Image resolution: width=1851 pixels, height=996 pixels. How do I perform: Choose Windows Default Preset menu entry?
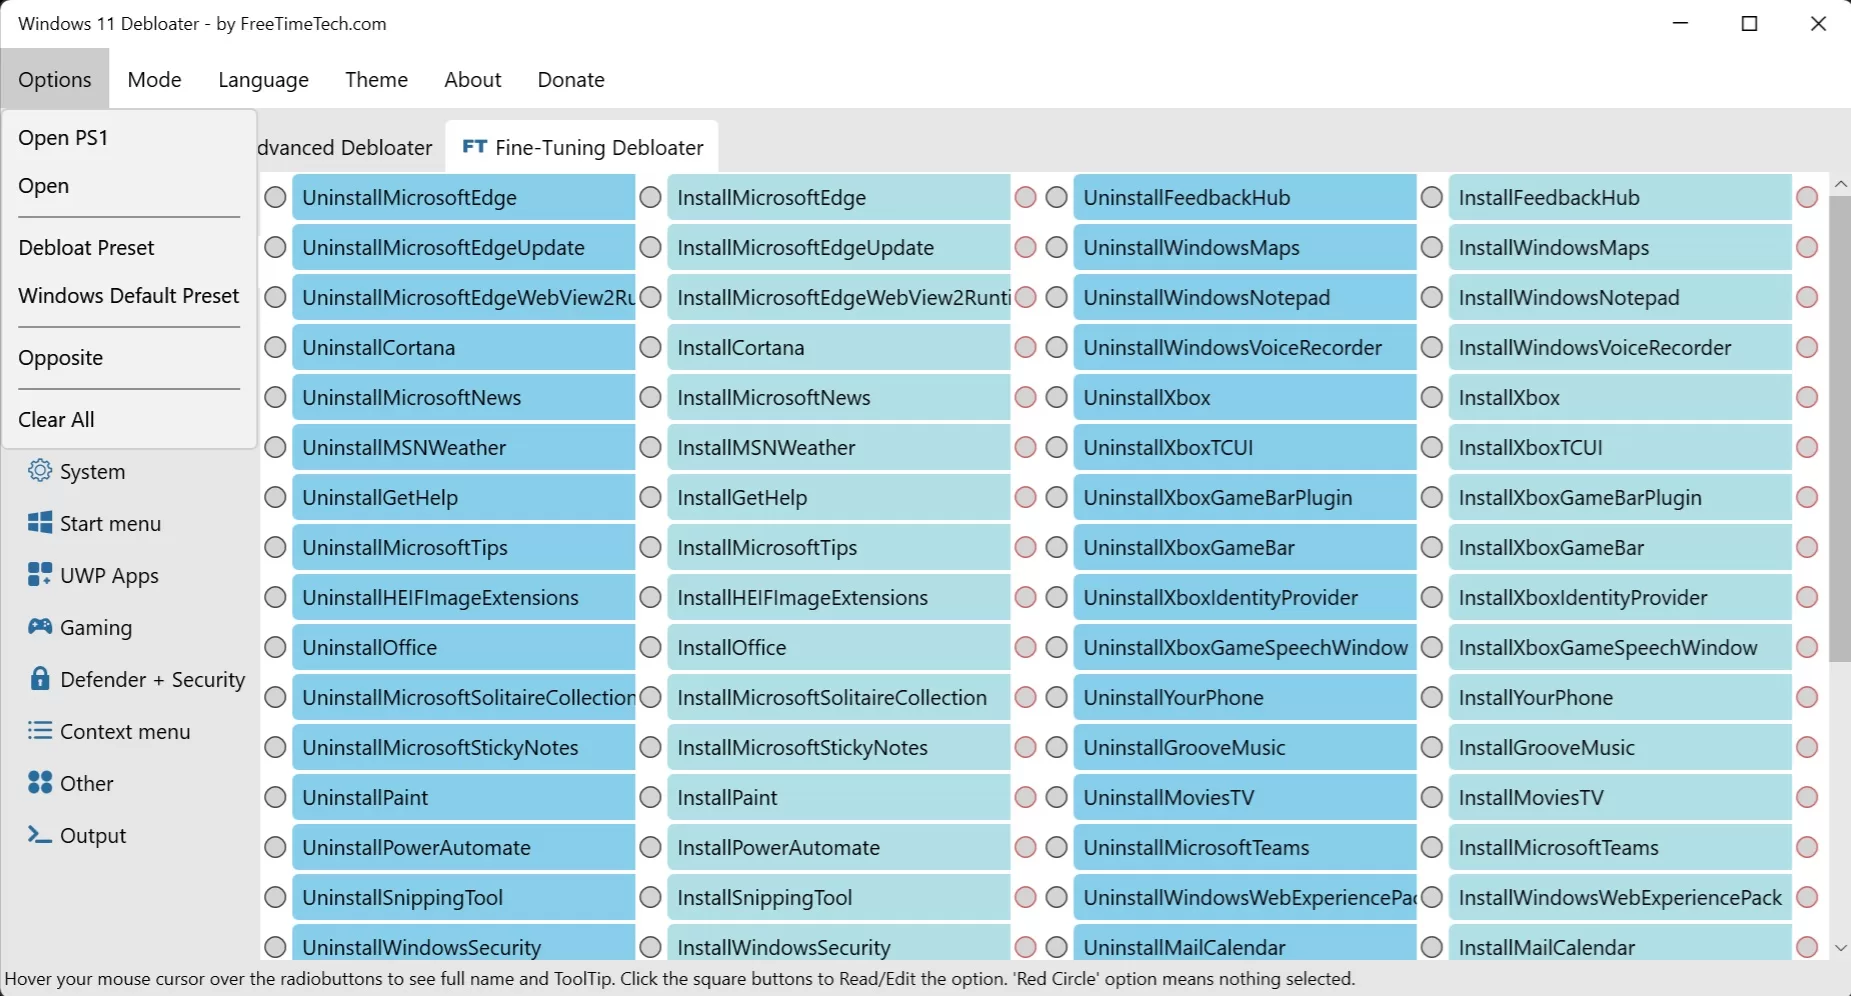(129, 295)
